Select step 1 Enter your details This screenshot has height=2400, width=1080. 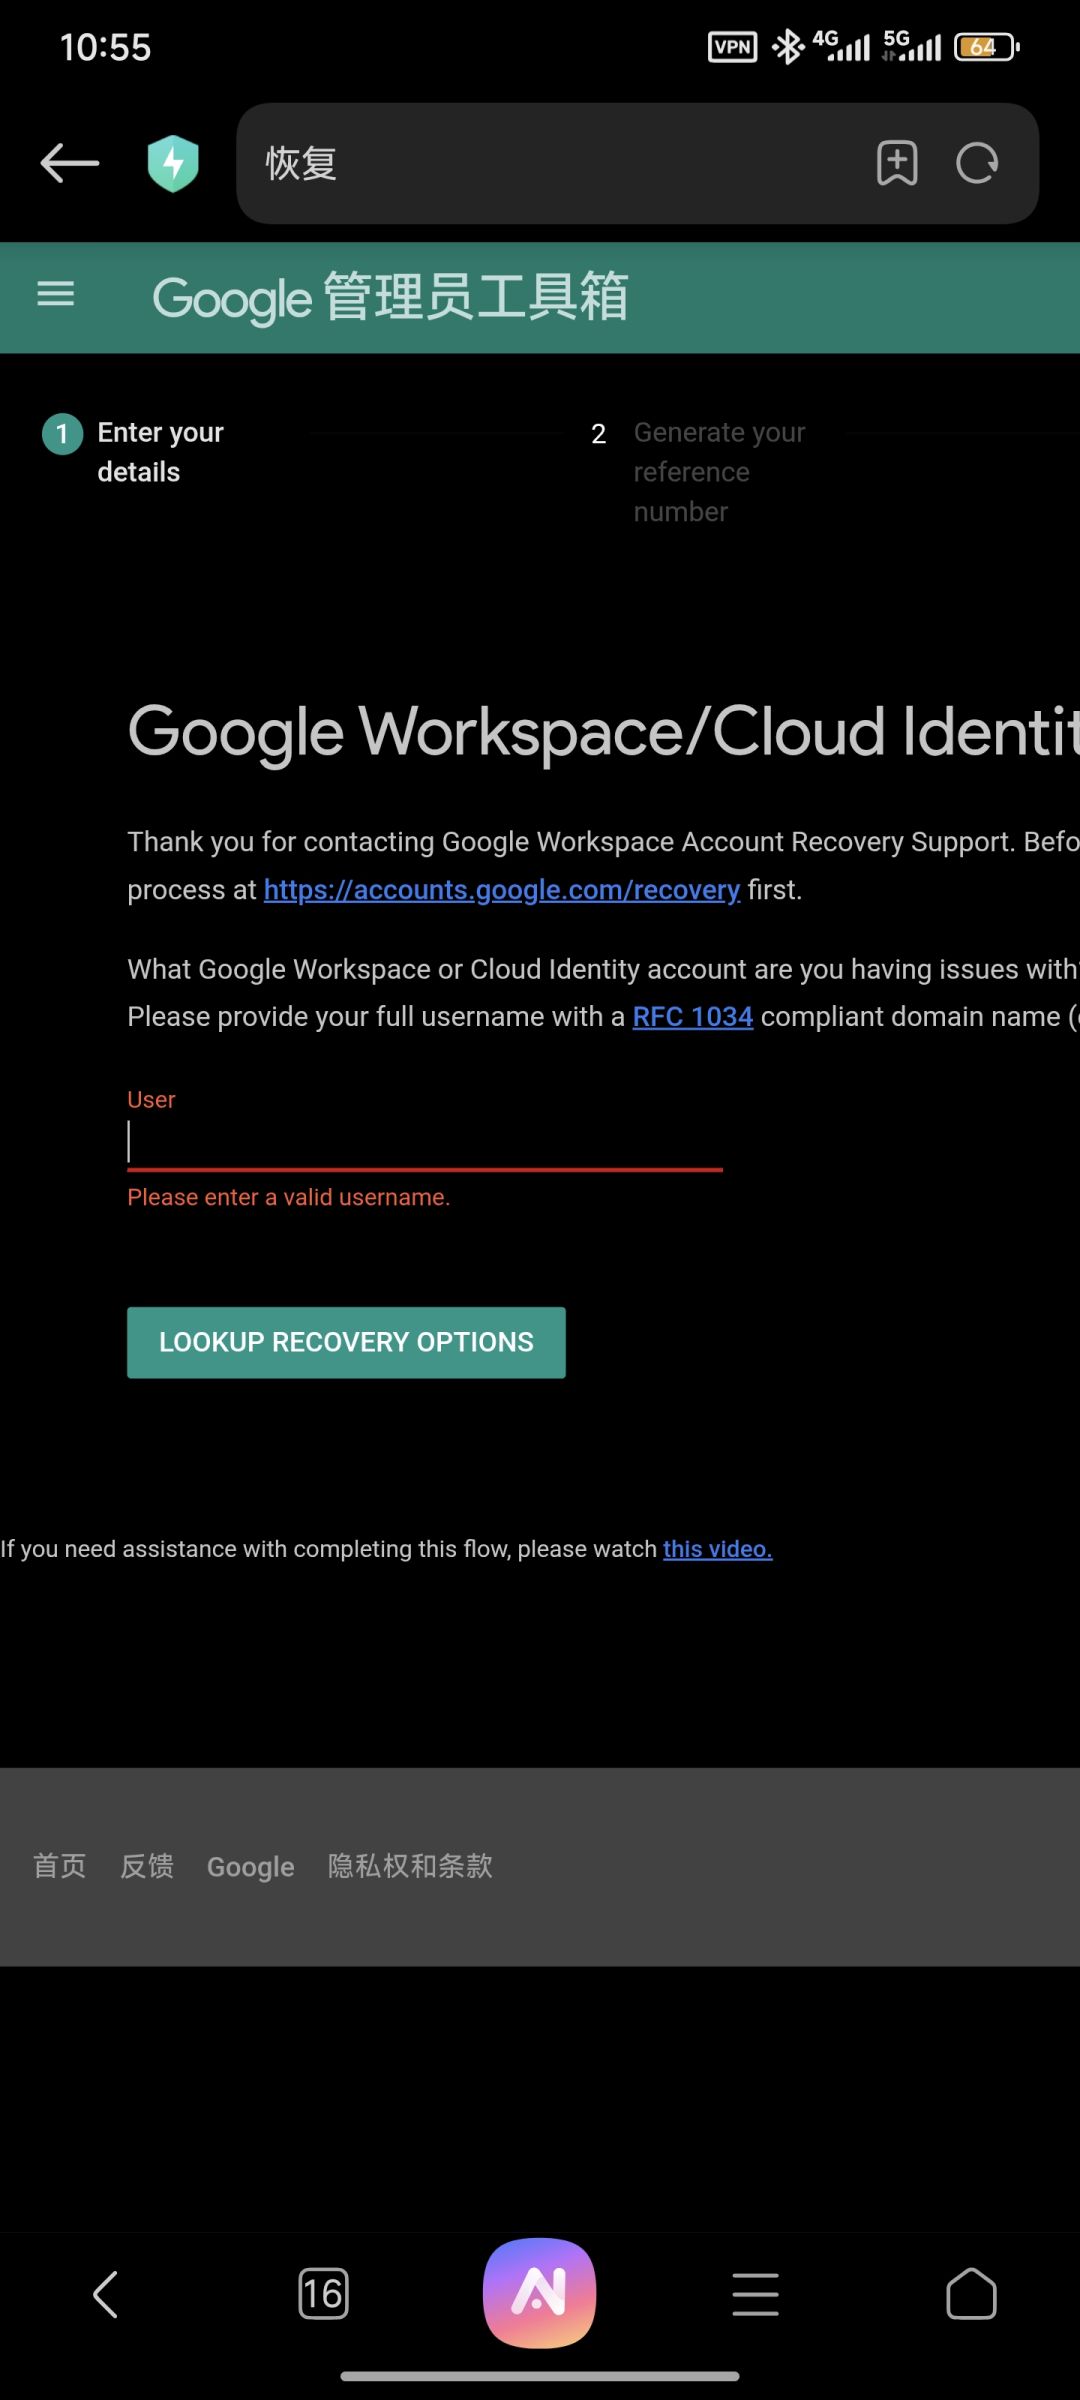(135, 452)
